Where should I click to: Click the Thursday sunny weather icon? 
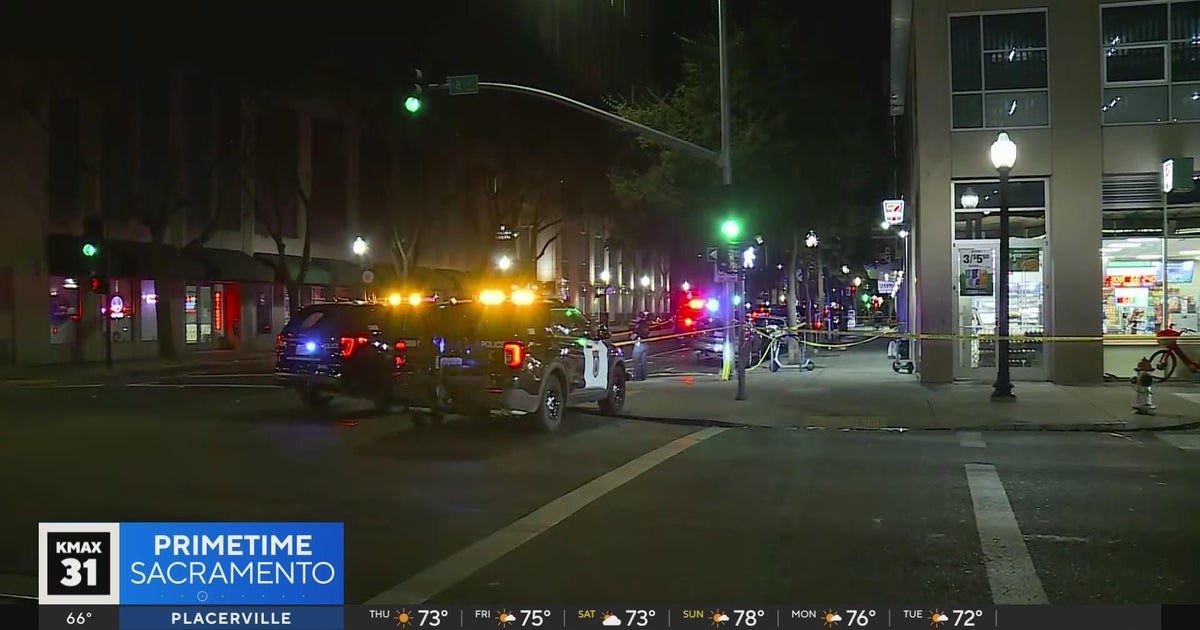pos(404,618)
